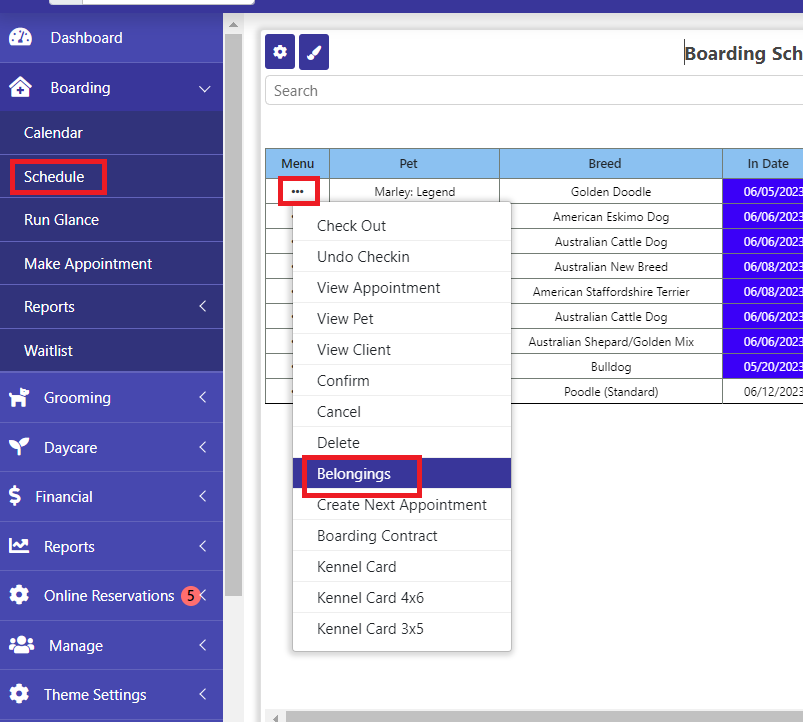Click the Grooming dog icon
The width and height of the screenshot is (803, 722).
coord(18,398)
